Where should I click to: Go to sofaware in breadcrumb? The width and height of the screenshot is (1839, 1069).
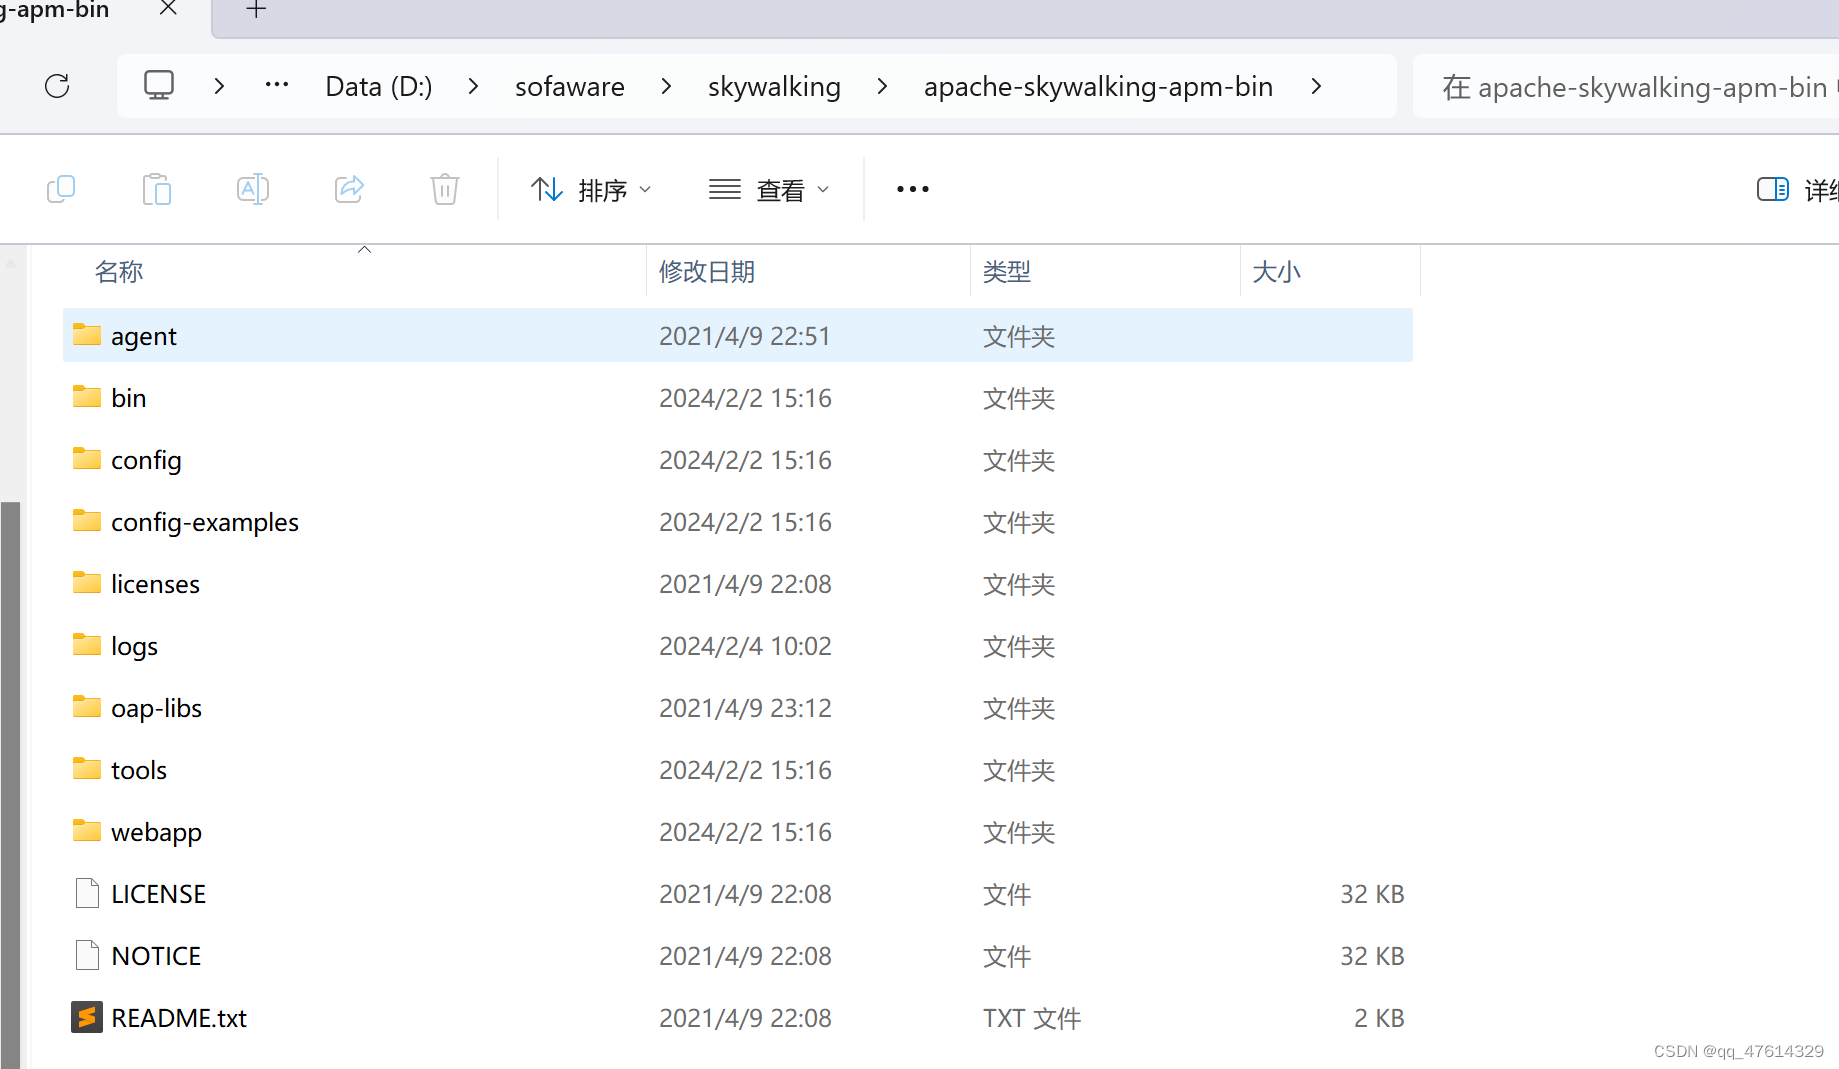[570, 86]
